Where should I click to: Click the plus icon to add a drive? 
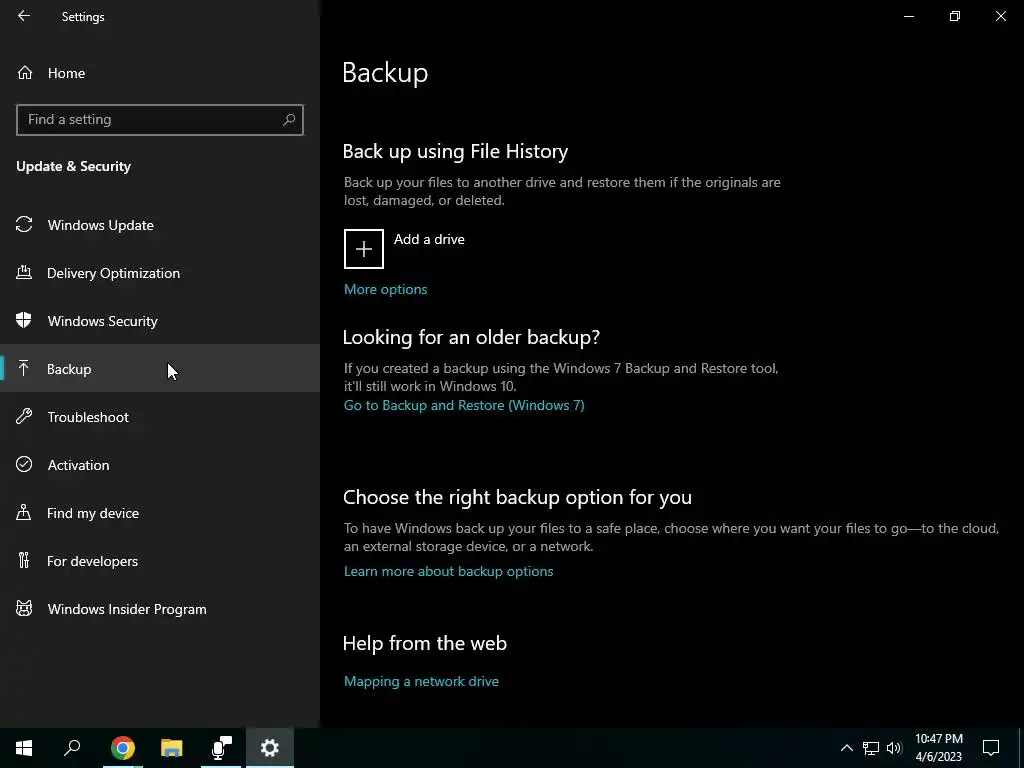(x=364, y=249)
